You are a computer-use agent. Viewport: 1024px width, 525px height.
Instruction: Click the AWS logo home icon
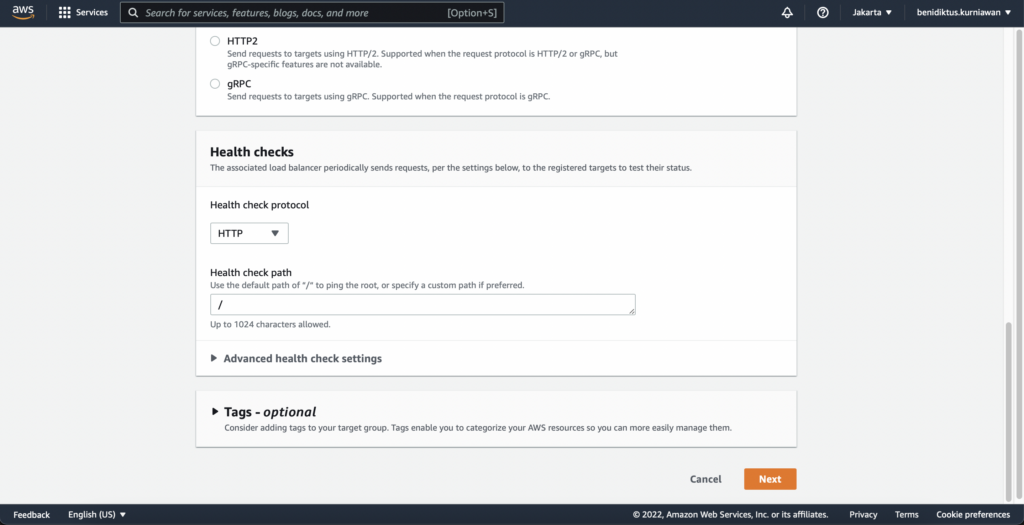tap(23, 12)
